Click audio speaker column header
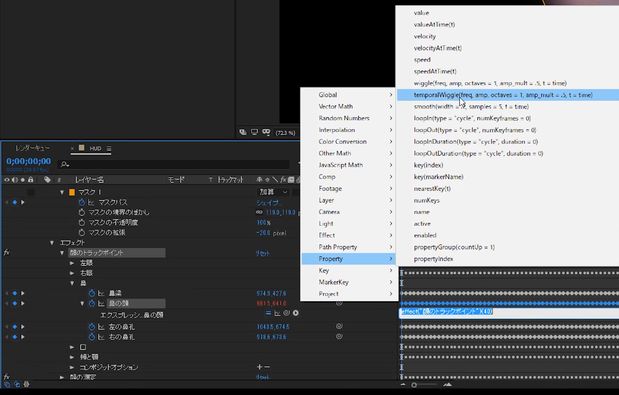The width and height of the screenshot is (619, 395). click(x=15, y=180)
